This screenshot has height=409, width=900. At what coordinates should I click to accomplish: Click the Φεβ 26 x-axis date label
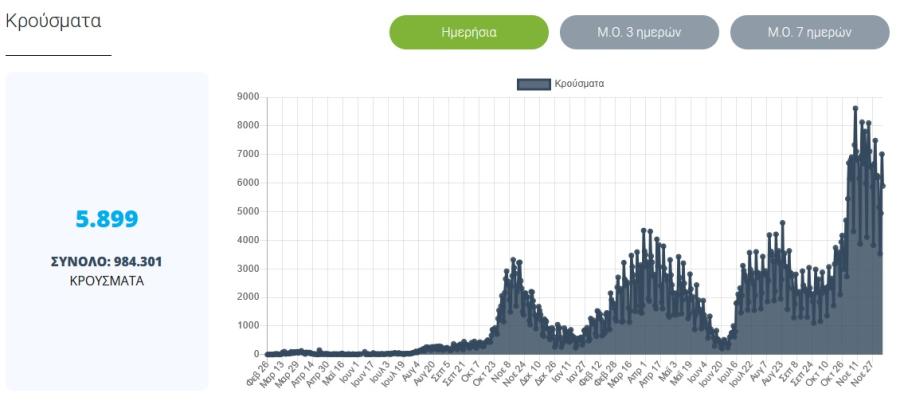tap(257, 374)
